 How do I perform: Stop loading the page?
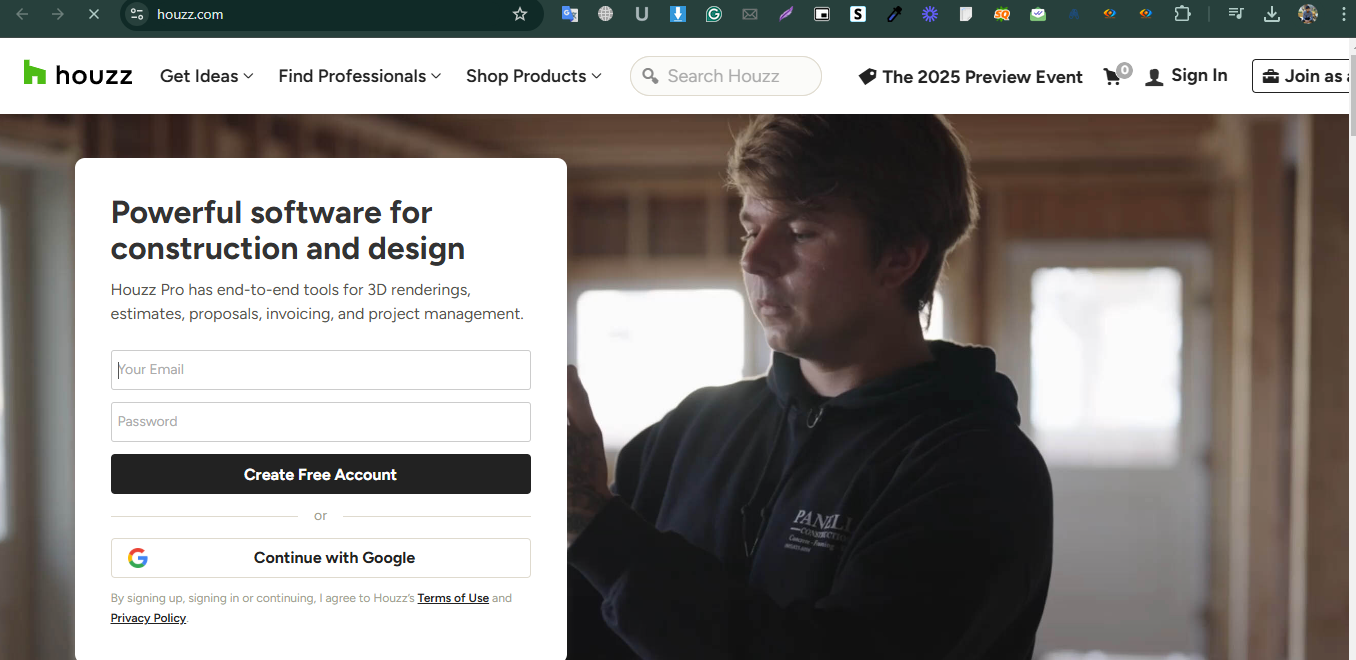pyautogui.click(x=93, y=14)
